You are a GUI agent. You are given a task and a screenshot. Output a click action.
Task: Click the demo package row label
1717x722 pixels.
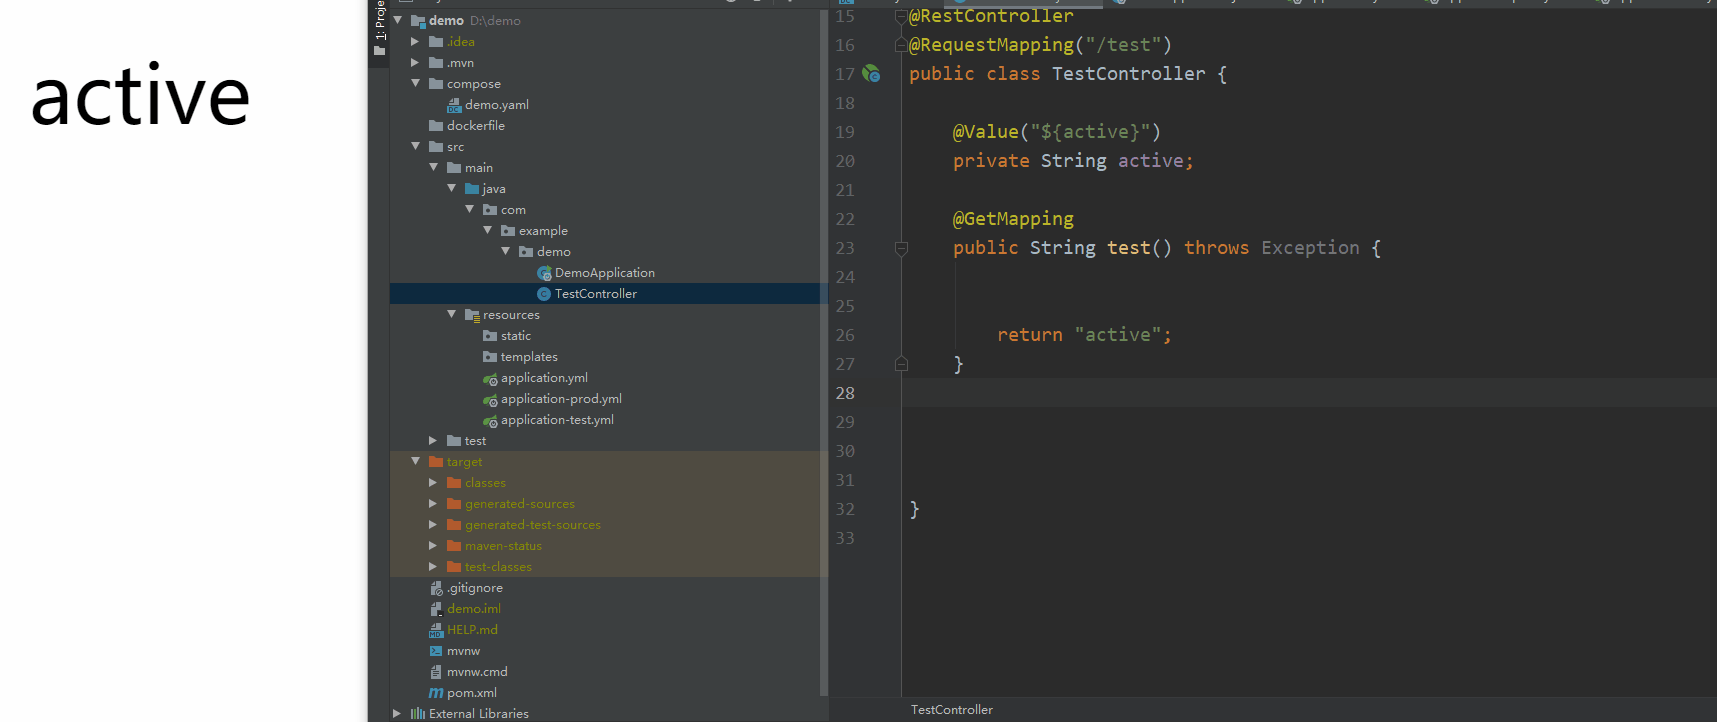click(554, 252)
